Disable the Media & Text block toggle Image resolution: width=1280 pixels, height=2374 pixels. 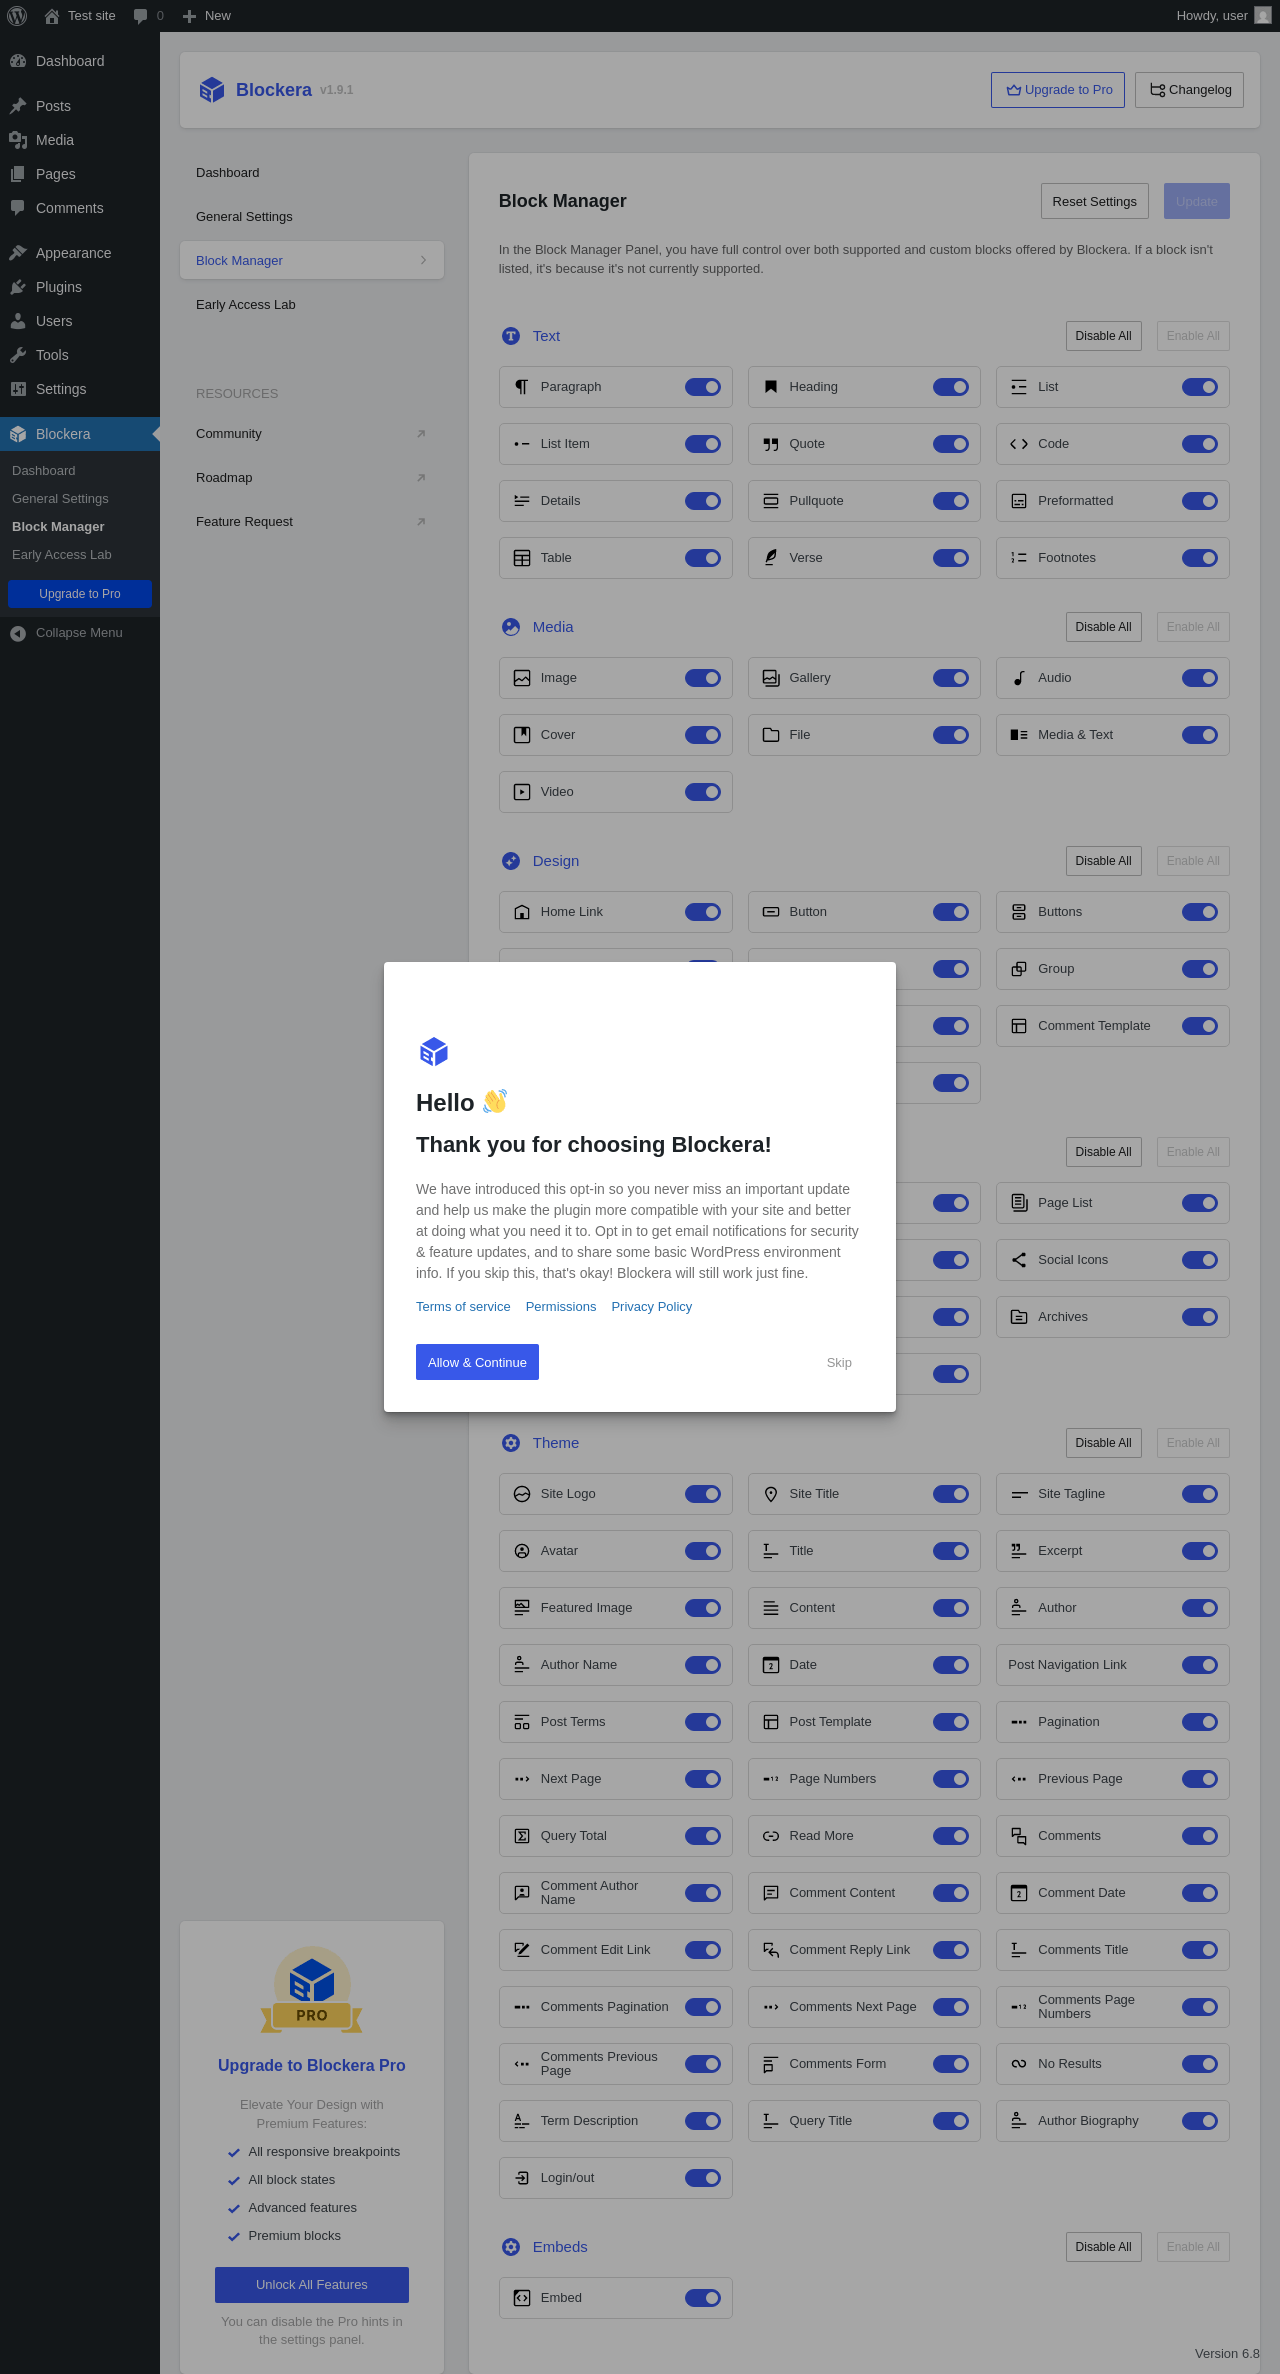tap(1200, 735)
